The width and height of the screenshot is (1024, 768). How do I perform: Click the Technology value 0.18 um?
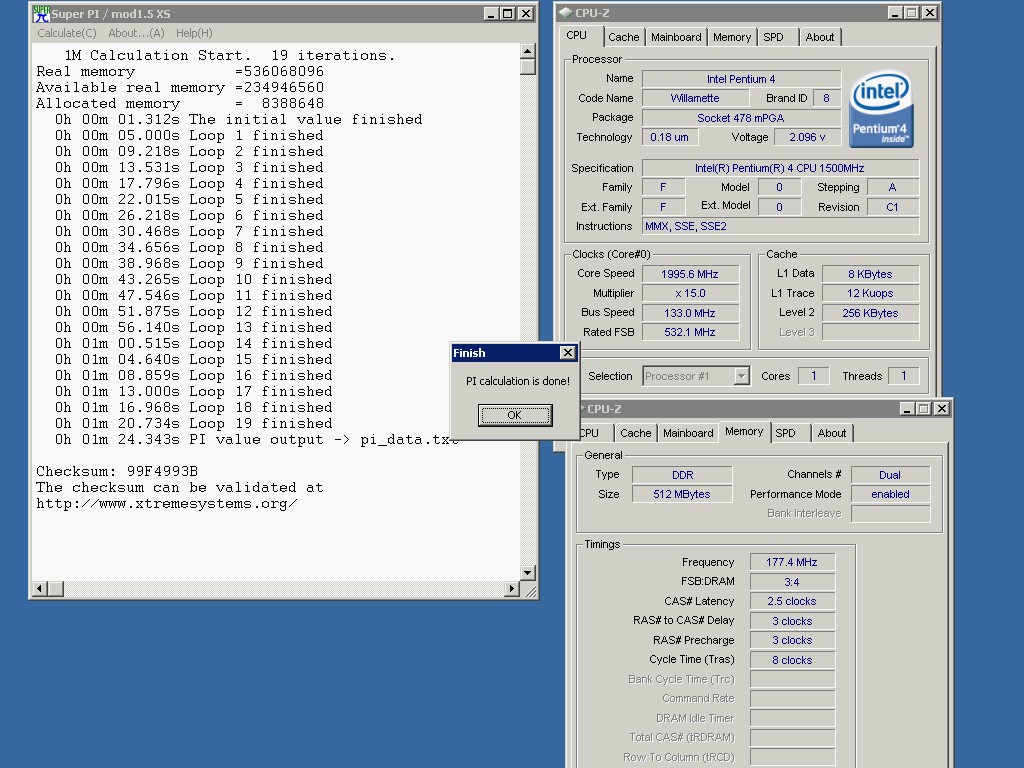point(669,137)
